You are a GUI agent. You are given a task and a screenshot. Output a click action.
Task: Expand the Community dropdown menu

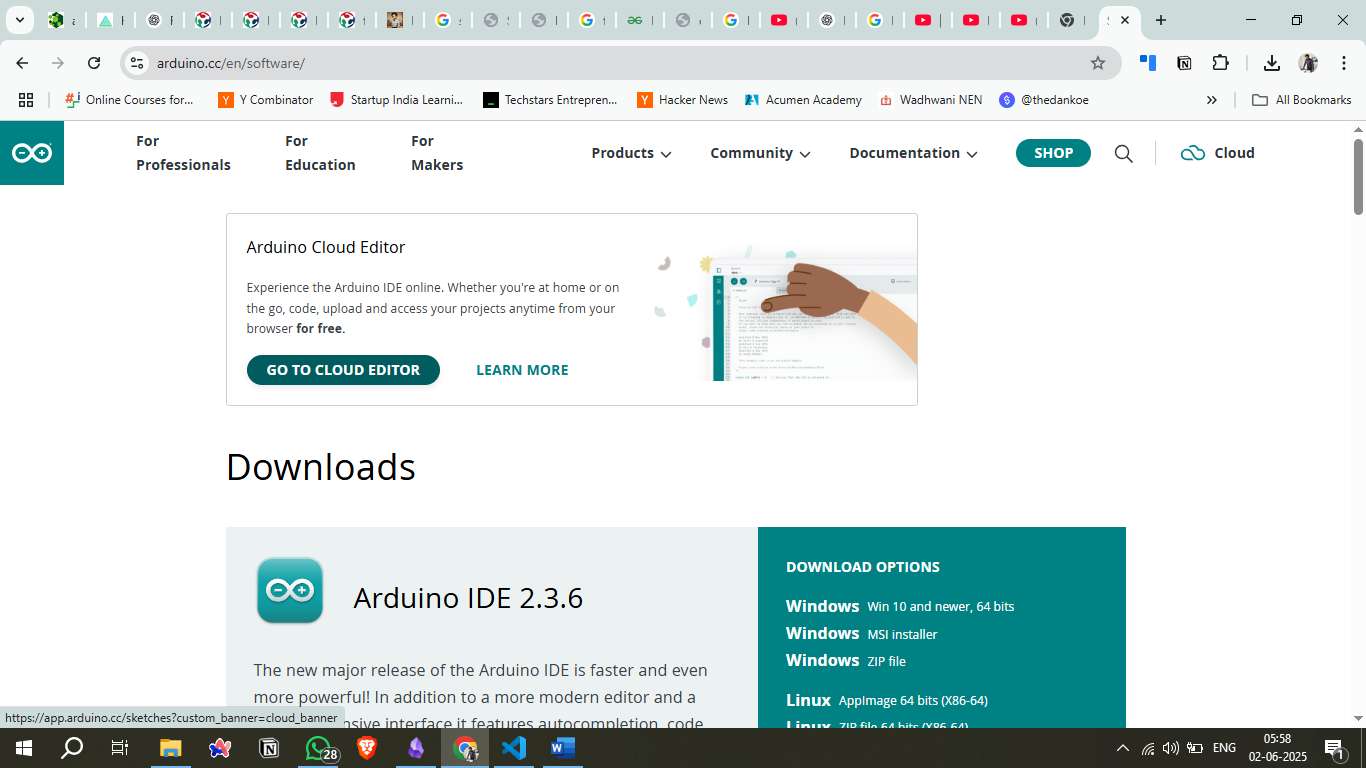[760, 153]
